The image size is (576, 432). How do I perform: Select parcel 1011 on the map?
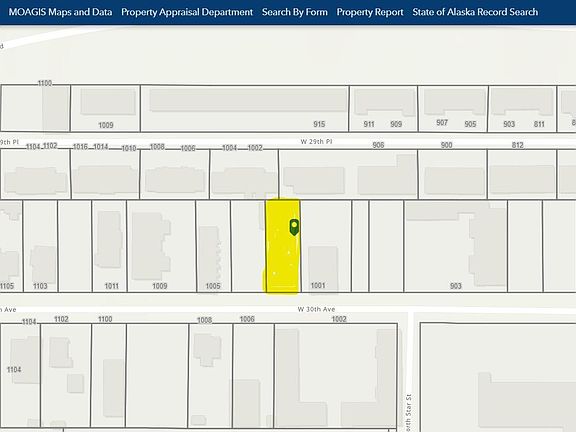pos(109,246)
